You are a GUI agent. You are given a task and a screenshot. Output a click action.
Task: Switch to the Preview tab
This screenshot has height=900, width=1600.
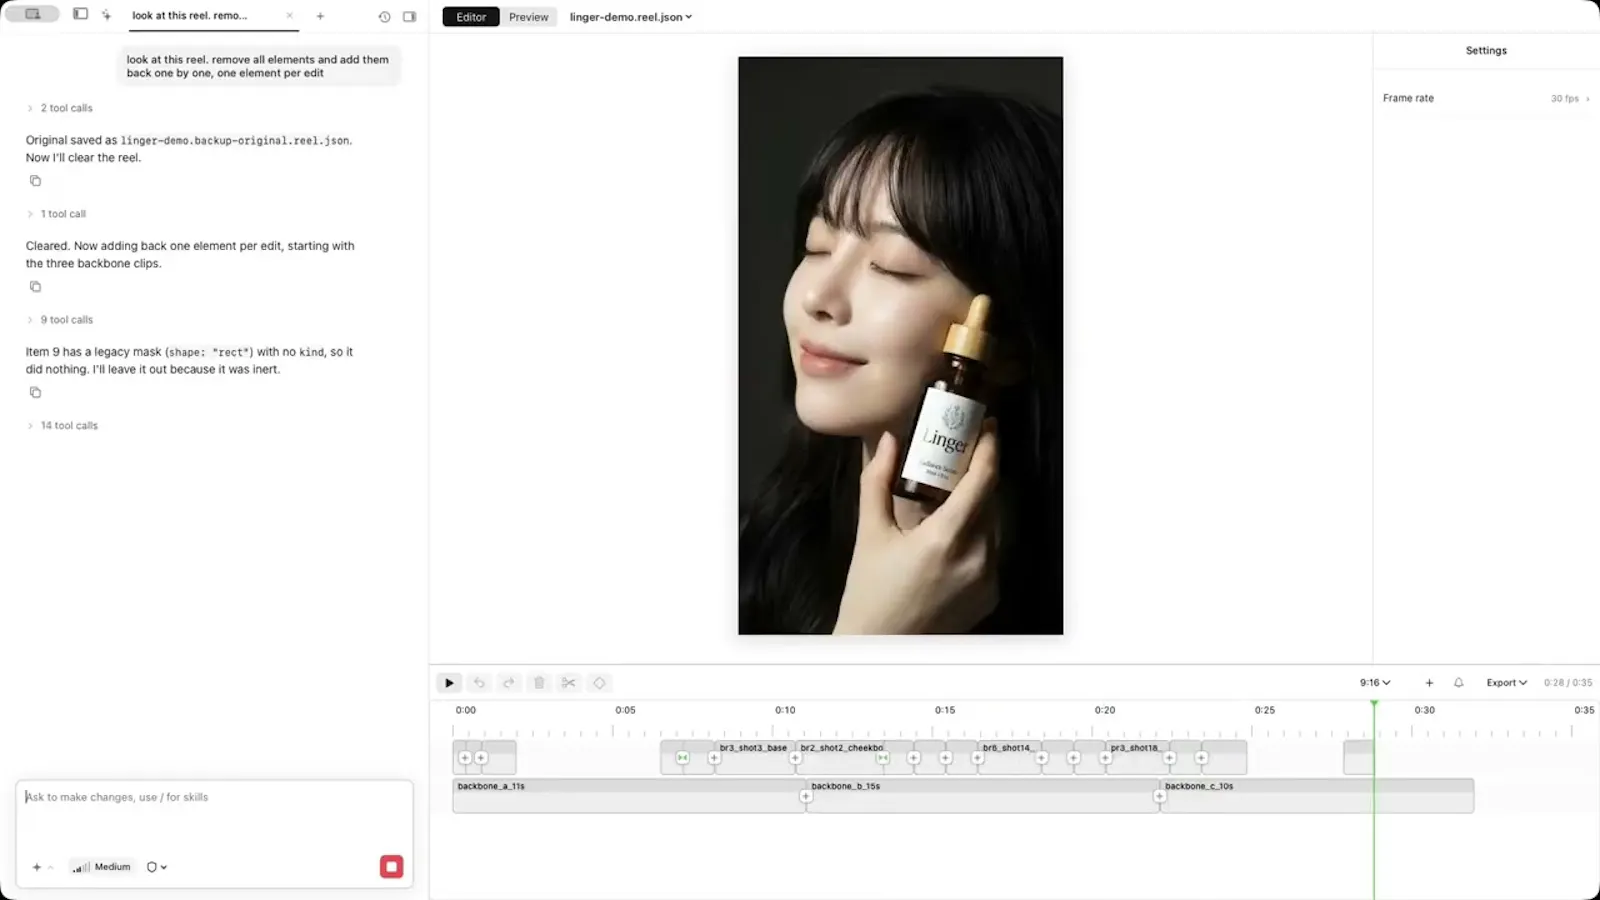[x=528, y=17]
